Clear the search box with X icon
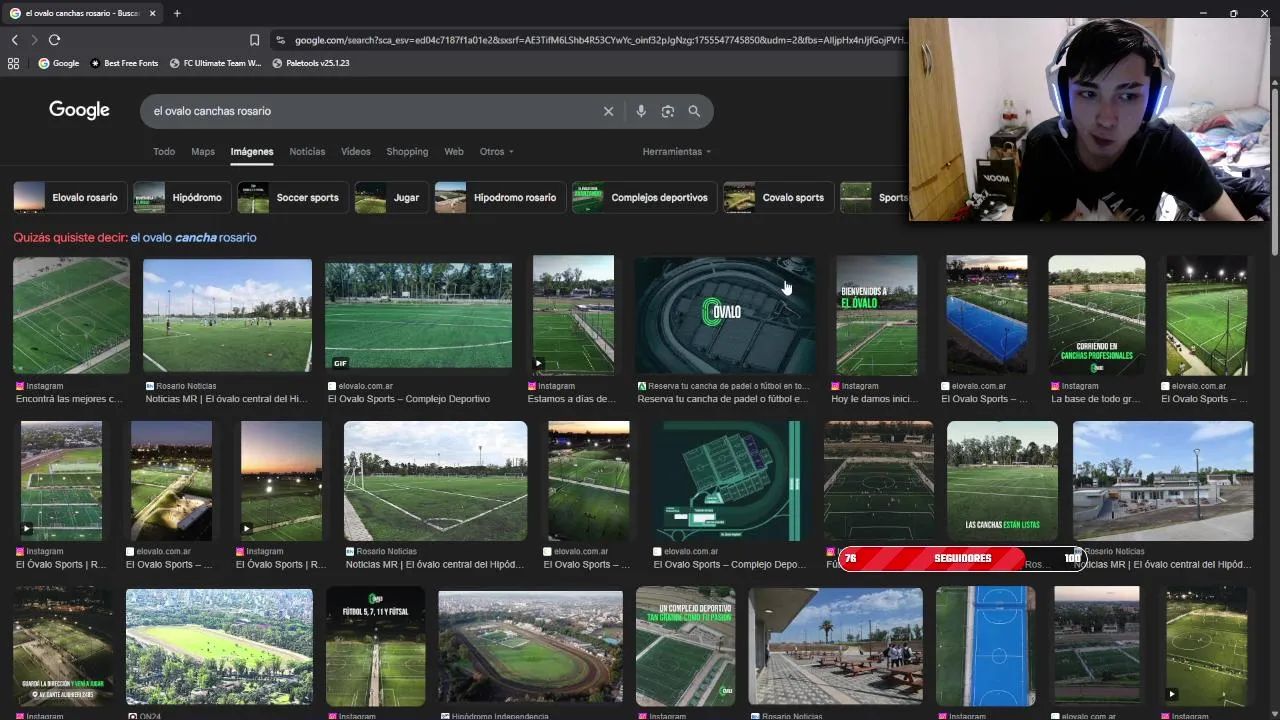 (608, 111)
